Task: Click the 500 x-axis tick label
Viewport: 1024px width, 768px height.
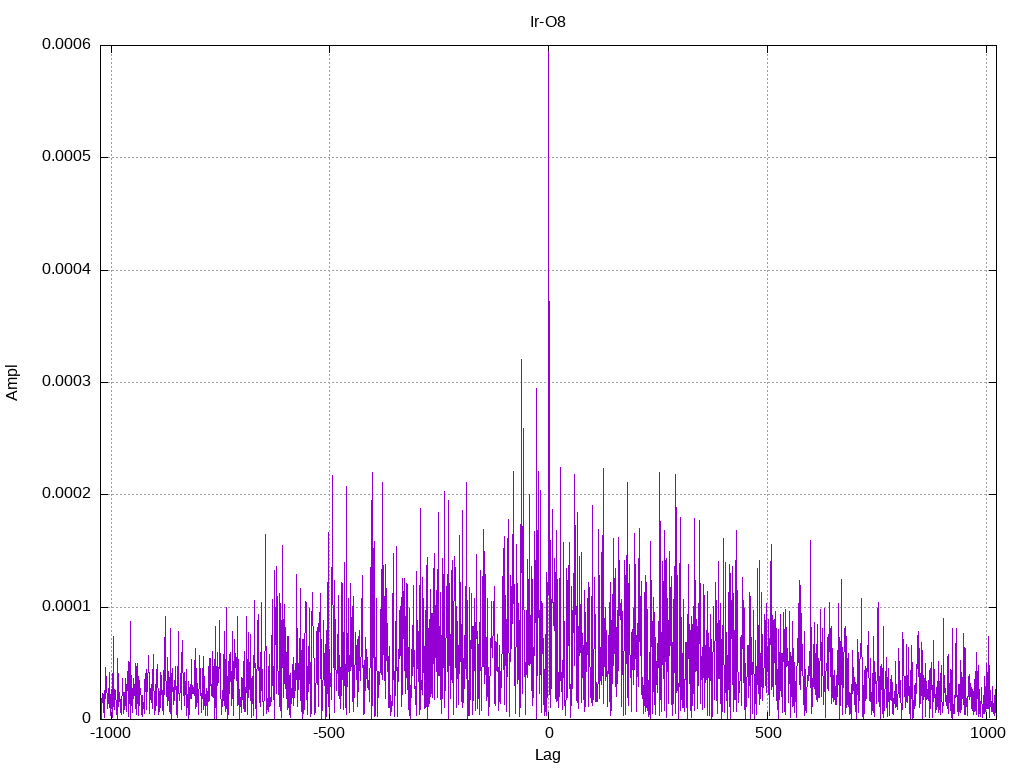Action: [768, 733]
